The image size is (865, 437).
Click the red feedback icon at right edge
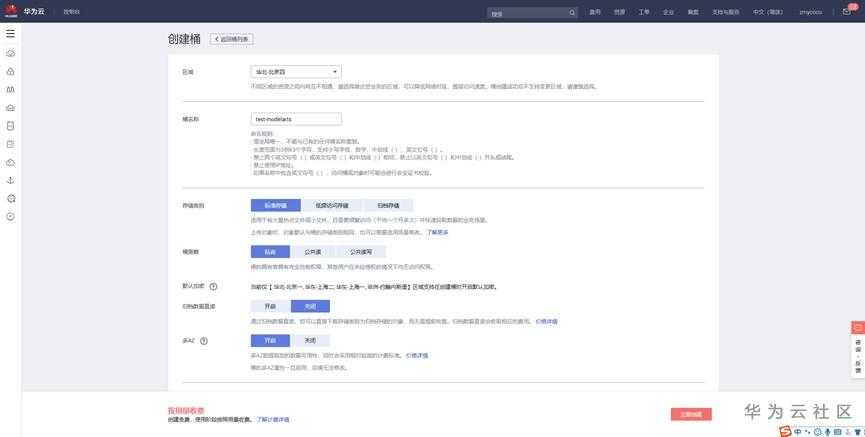858,328
